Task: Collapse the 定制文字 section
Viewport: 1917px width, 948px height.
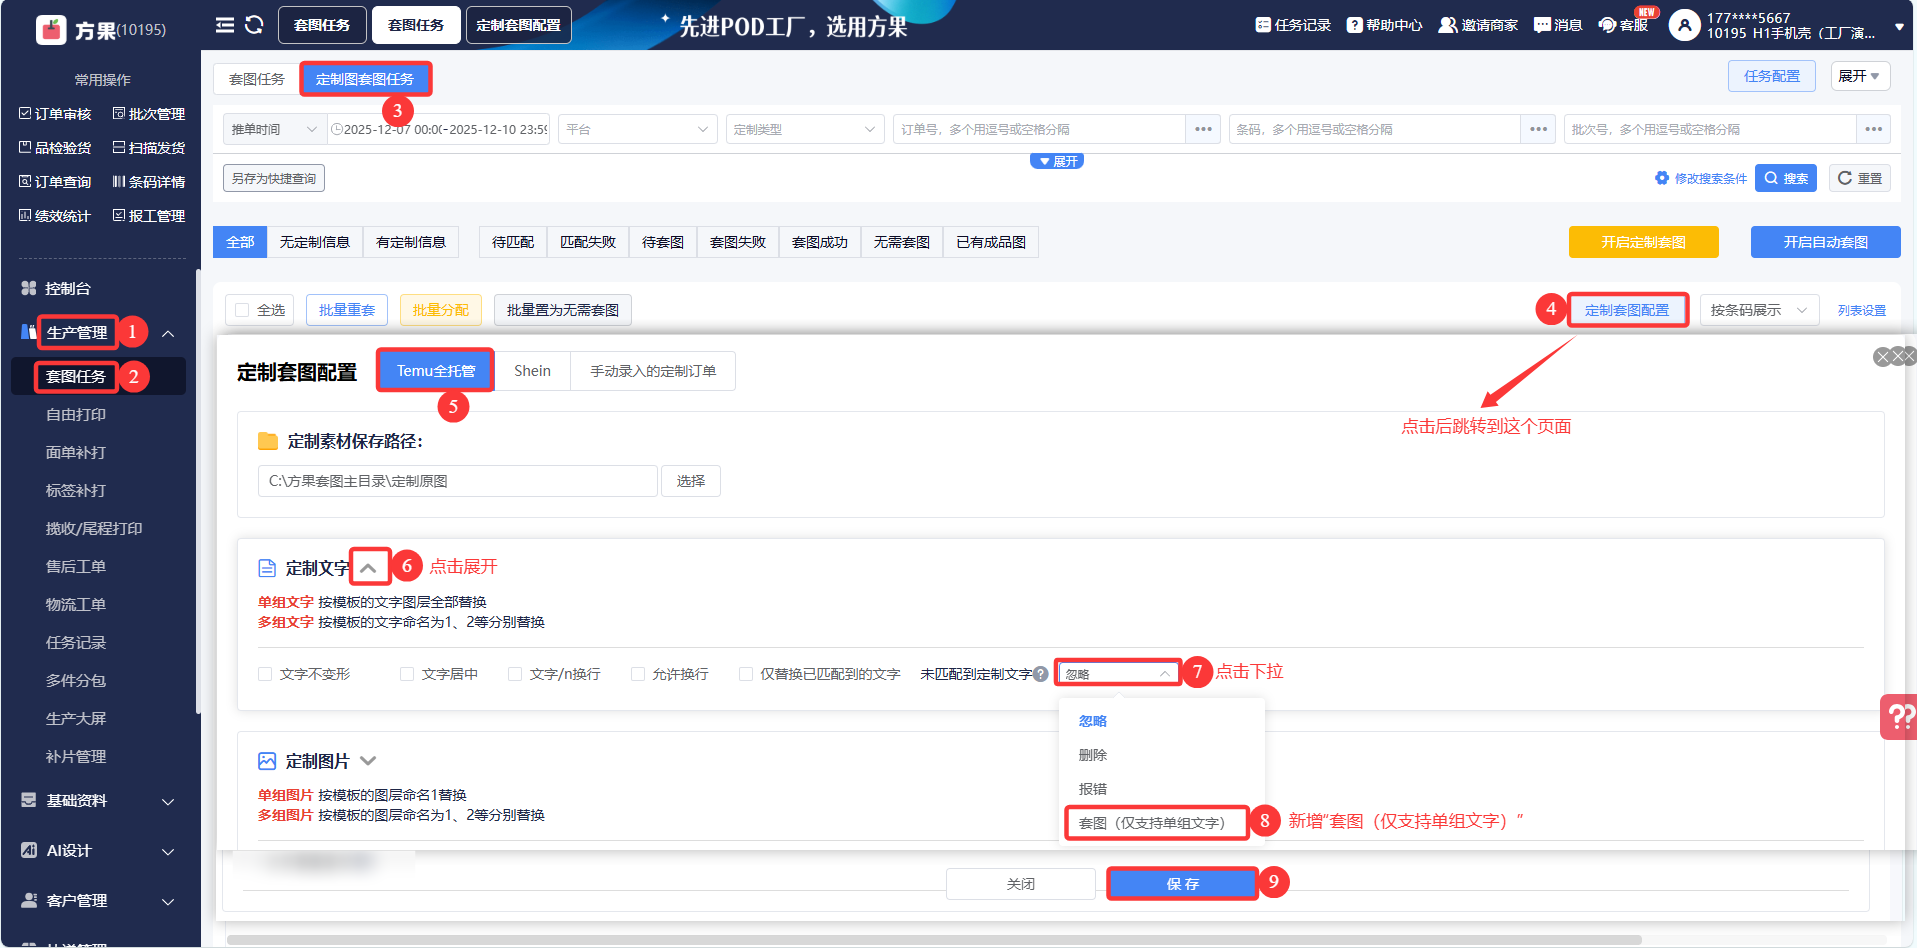Action: click(369, 568)
